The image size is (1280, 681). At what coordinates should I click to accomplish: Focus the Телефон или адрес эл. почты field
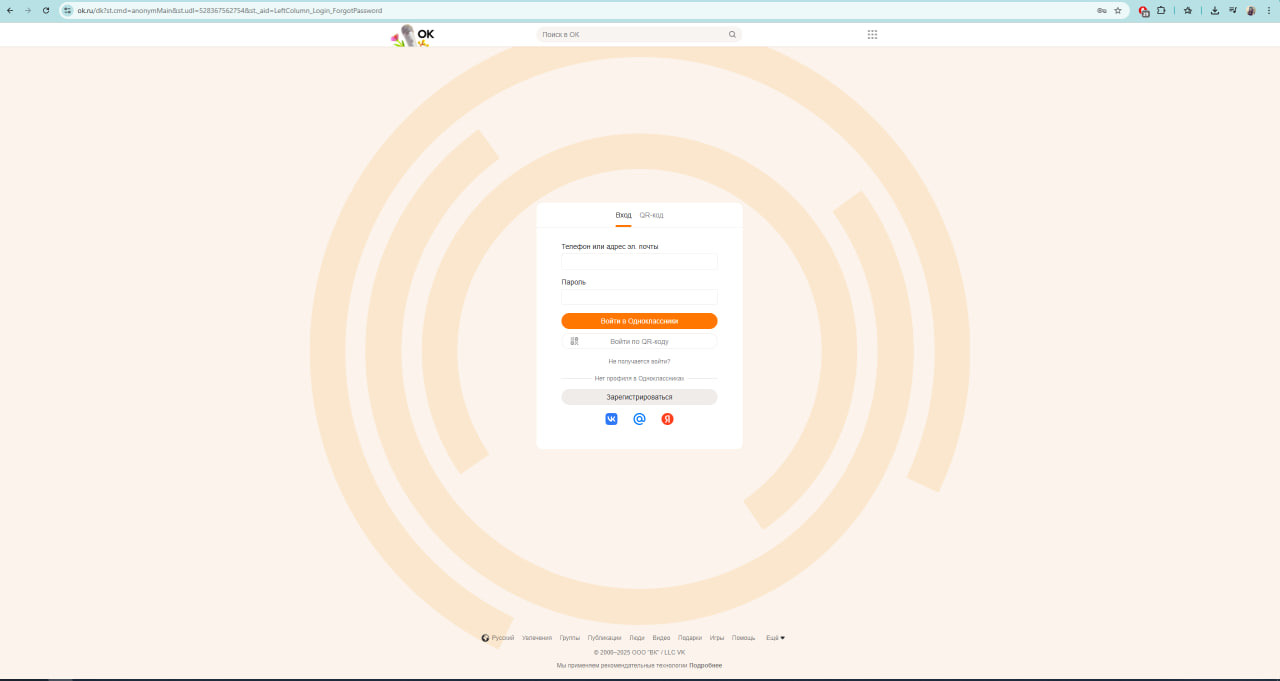click(x=640, y=262)
